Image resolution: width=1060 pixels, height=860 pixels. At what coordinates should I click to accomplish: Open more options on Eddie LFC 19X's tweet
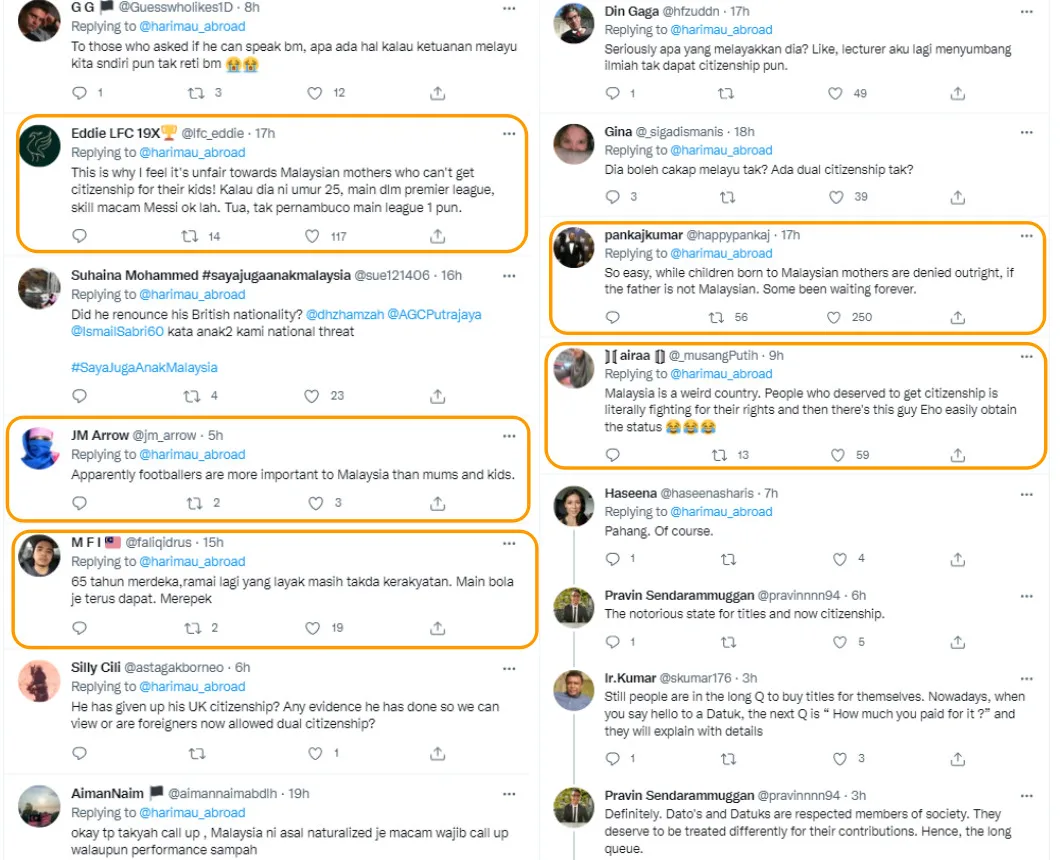509,132
